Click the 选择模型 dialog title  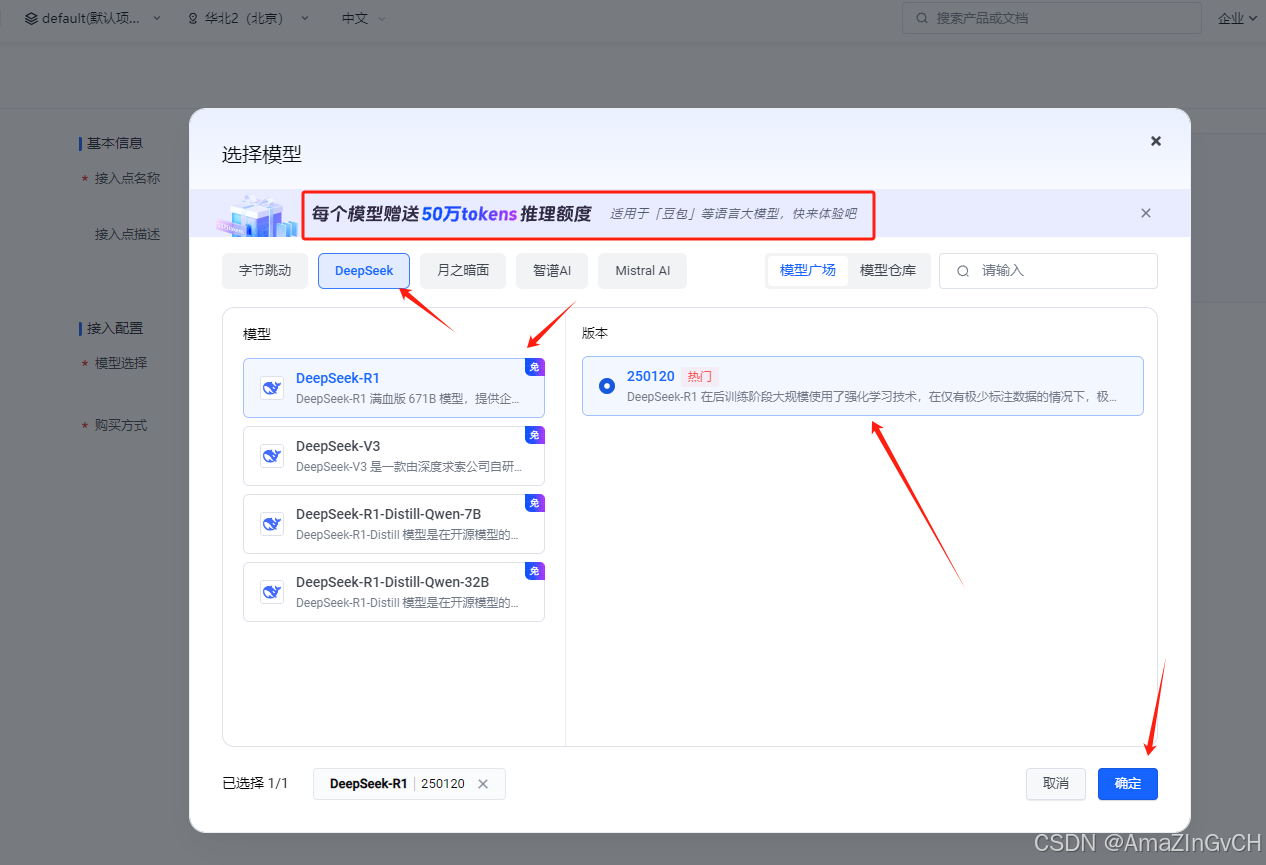pyautogui.click(x=261, y=154)
